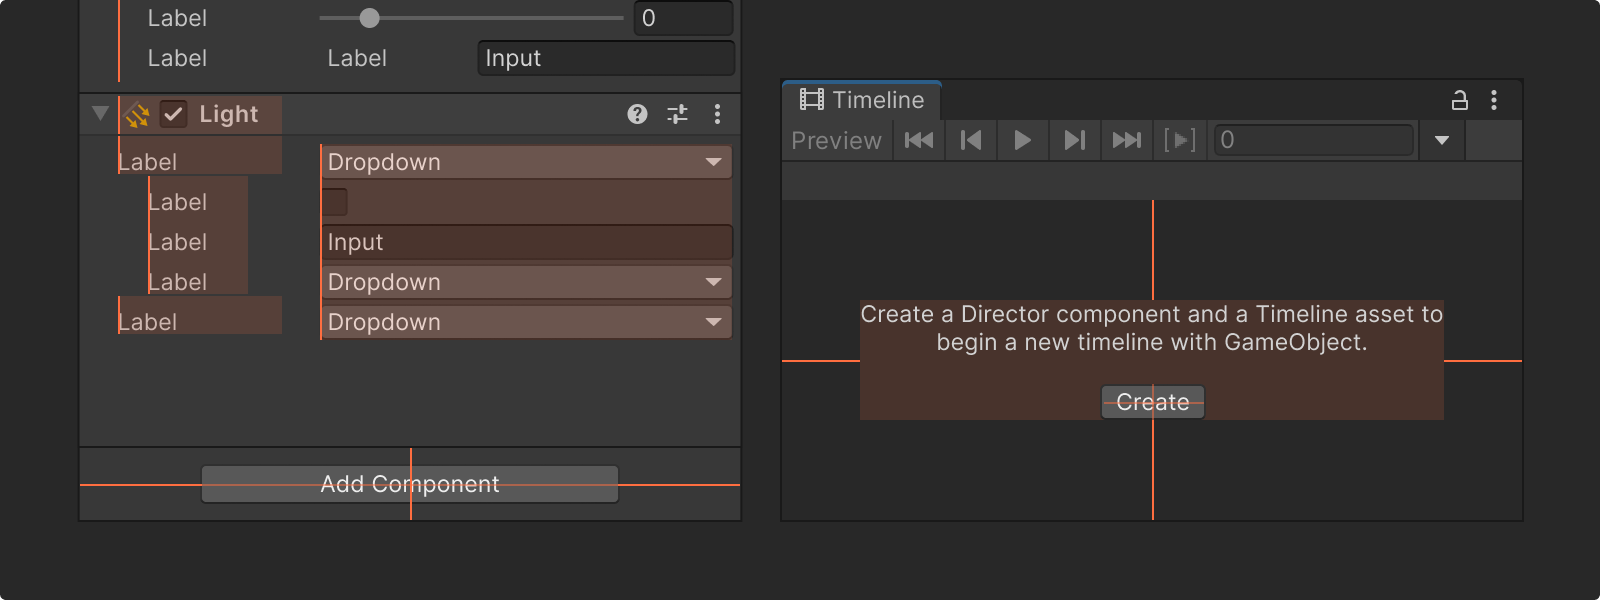
Task: Tick the empty checkbox under the first Dropdown
Action: click(335, 202)
